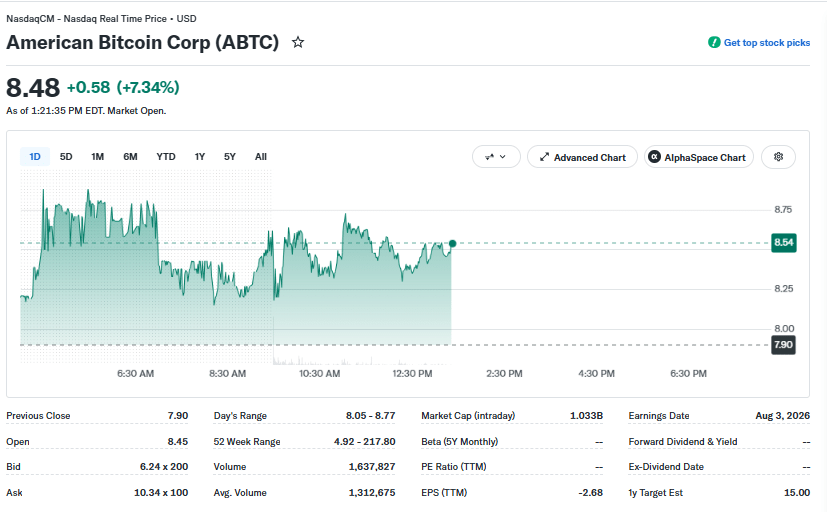This screenshot has width=827, height=512.
Task: Click Avg. Volume value 1,312,675
Action: click(x=372, y=492)
